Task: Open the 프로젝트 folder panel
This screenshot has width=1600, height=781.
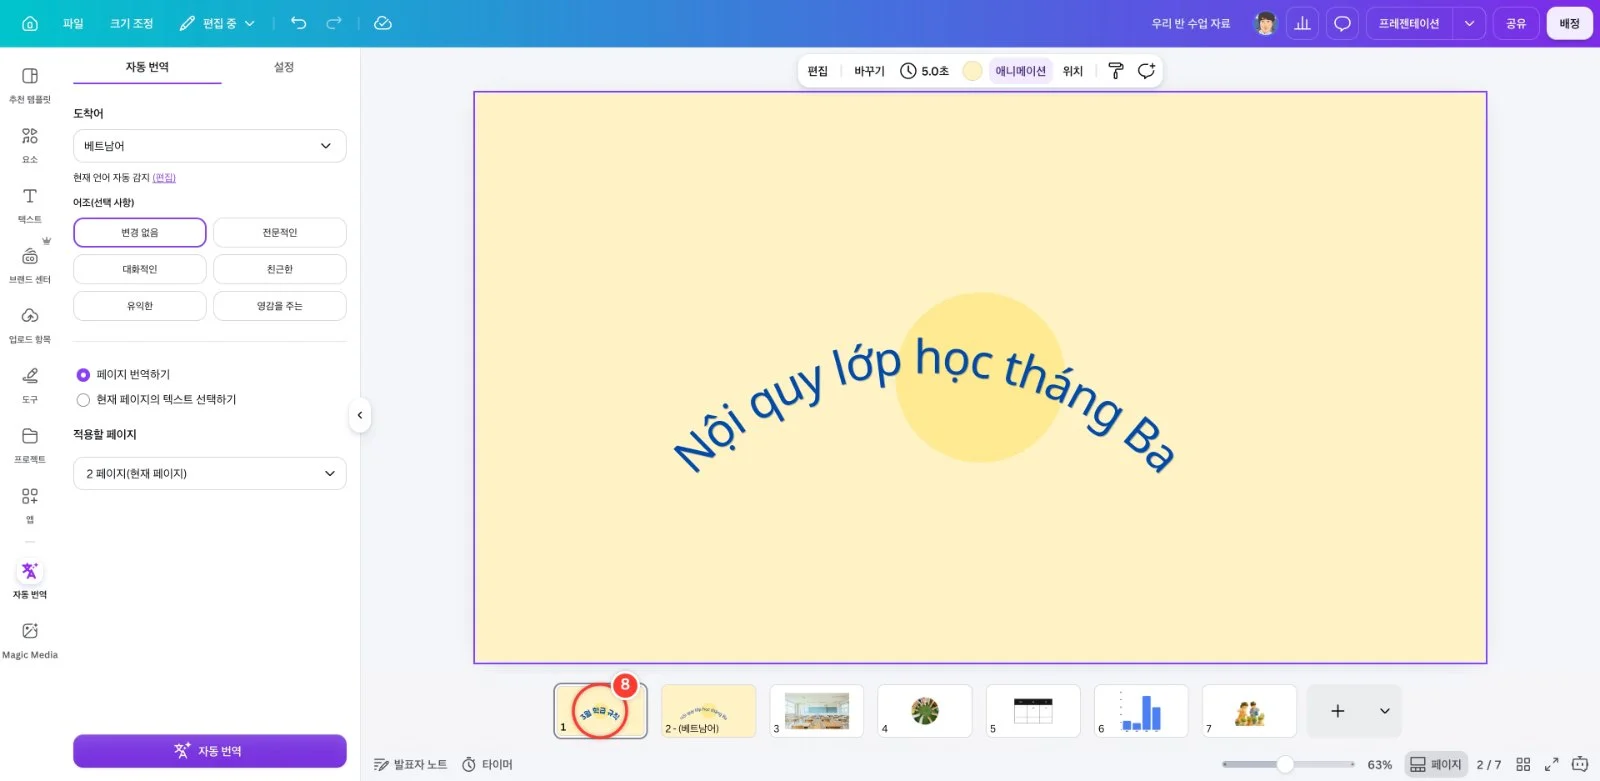Action: click(30, 445)
